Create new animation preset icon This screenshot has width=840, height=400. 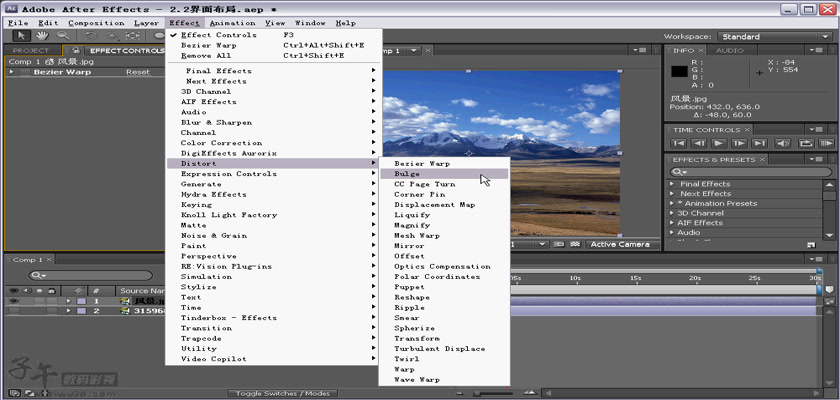coord(811,245)
